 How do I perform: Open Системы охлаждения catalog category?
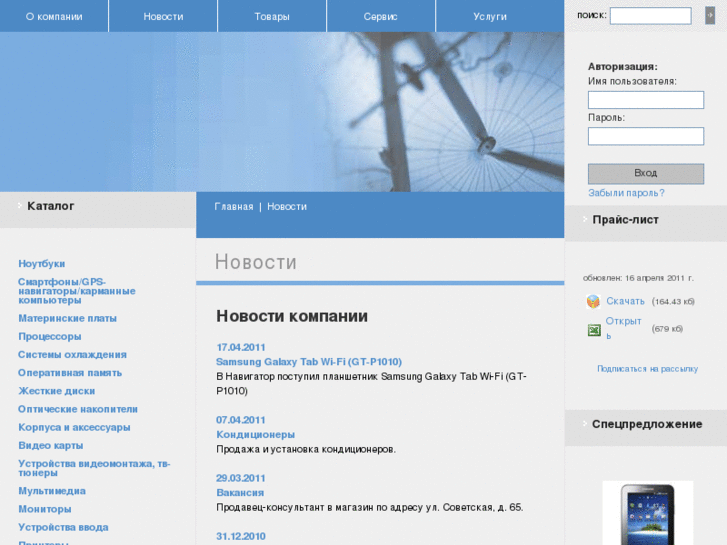coord(72,354)
